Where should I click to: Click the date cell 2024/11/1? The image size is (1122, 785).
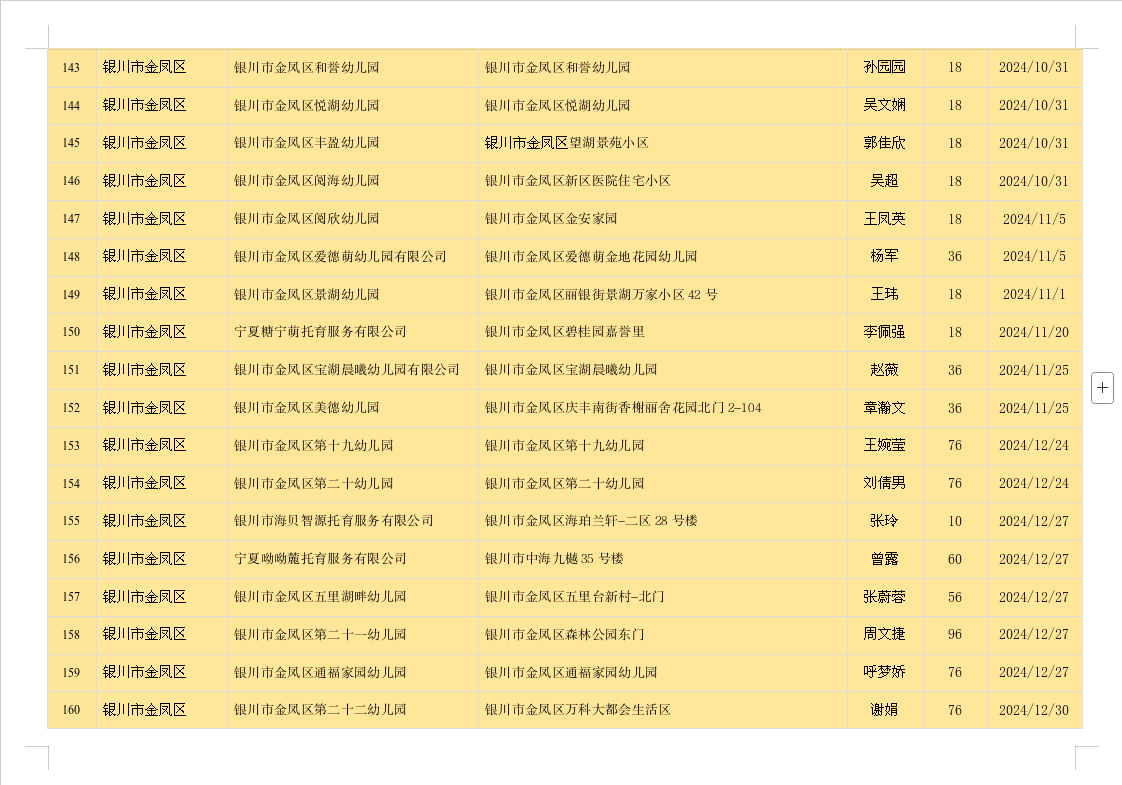[1033, 294]
